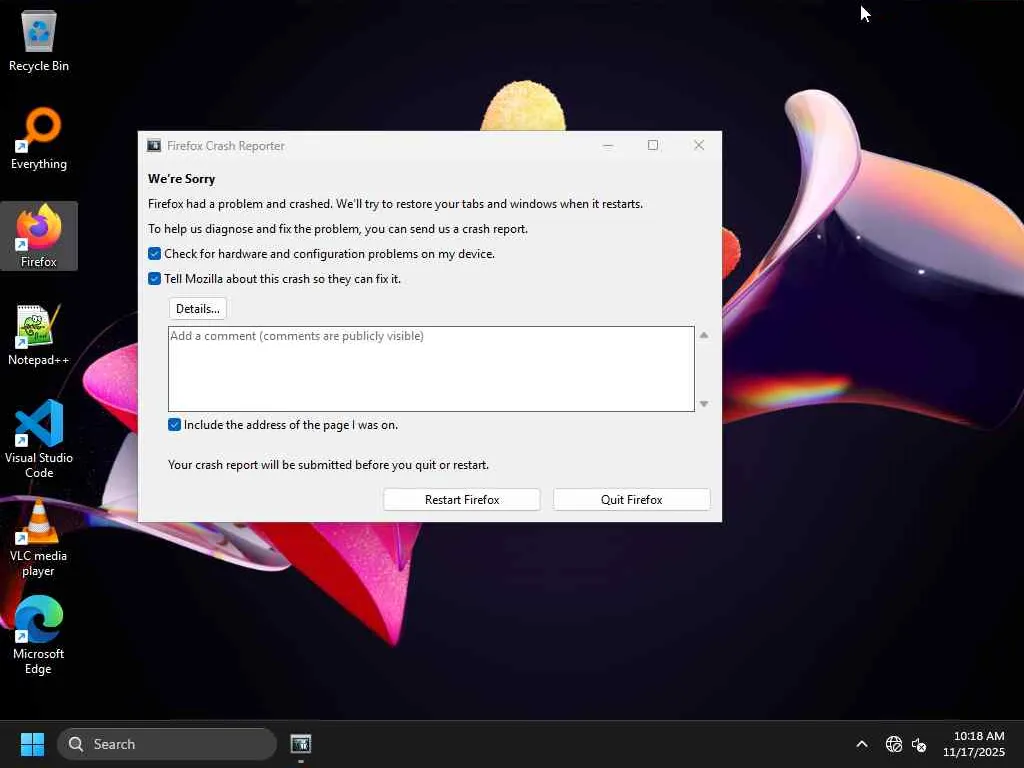The image size is (1024, 768).
Task: Select the Firefox desktop shortcut
Action: (39, 236)
